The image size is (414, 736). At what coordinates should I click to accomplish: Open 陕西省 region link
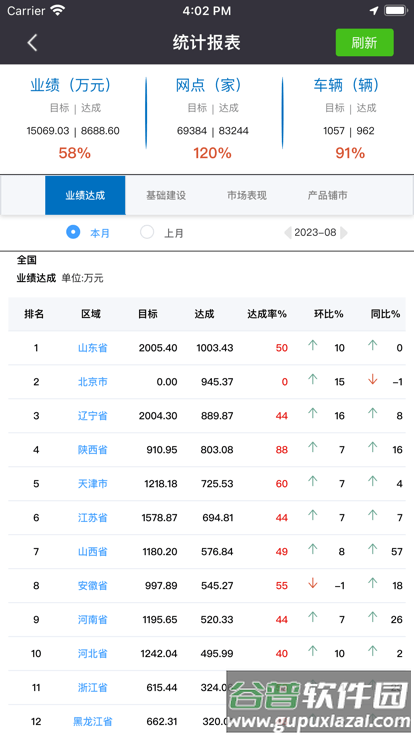pyautogui.click(x=92, y=450)
